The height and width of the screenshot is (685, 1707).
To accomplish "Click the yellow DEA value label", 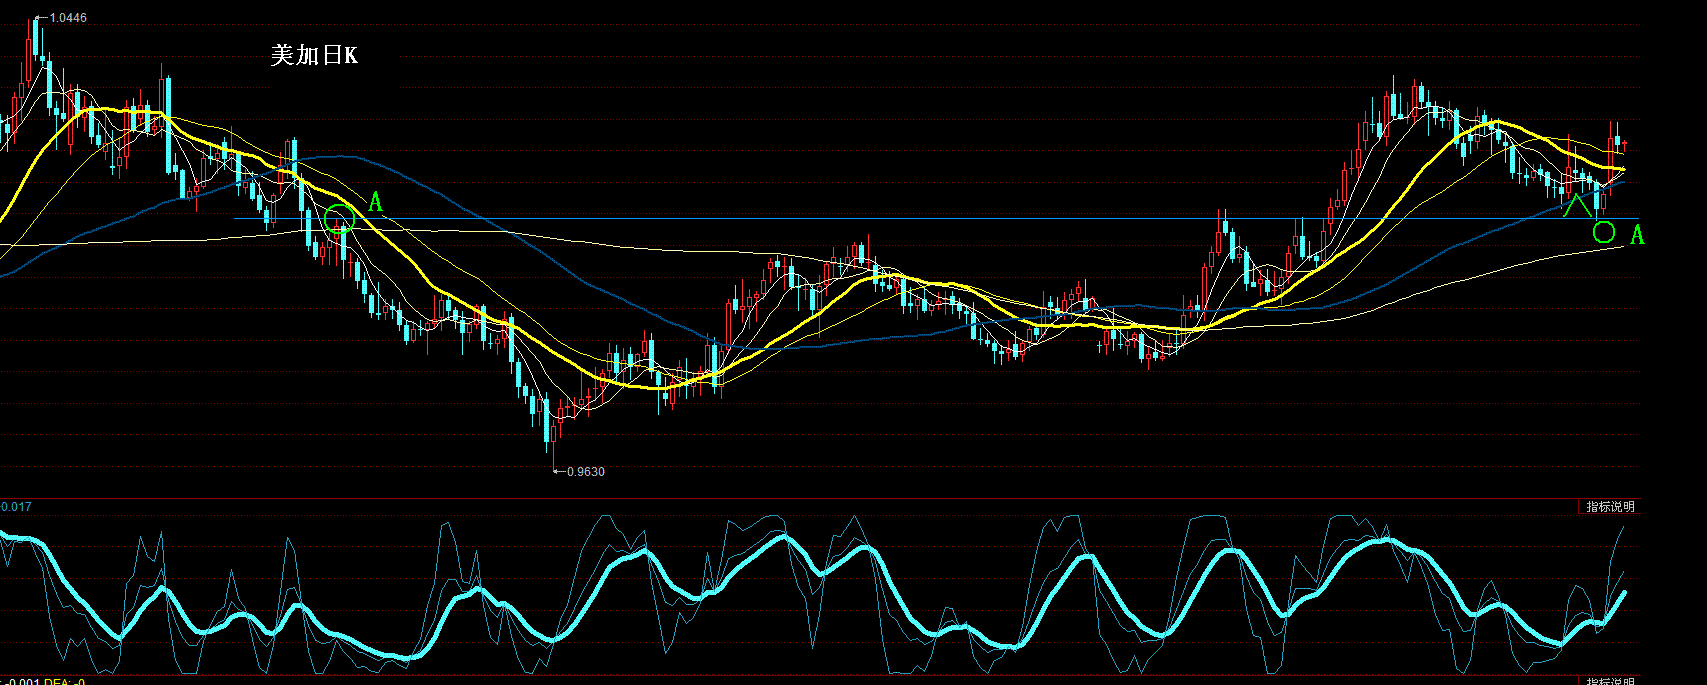I will click(x=65, y=681).
